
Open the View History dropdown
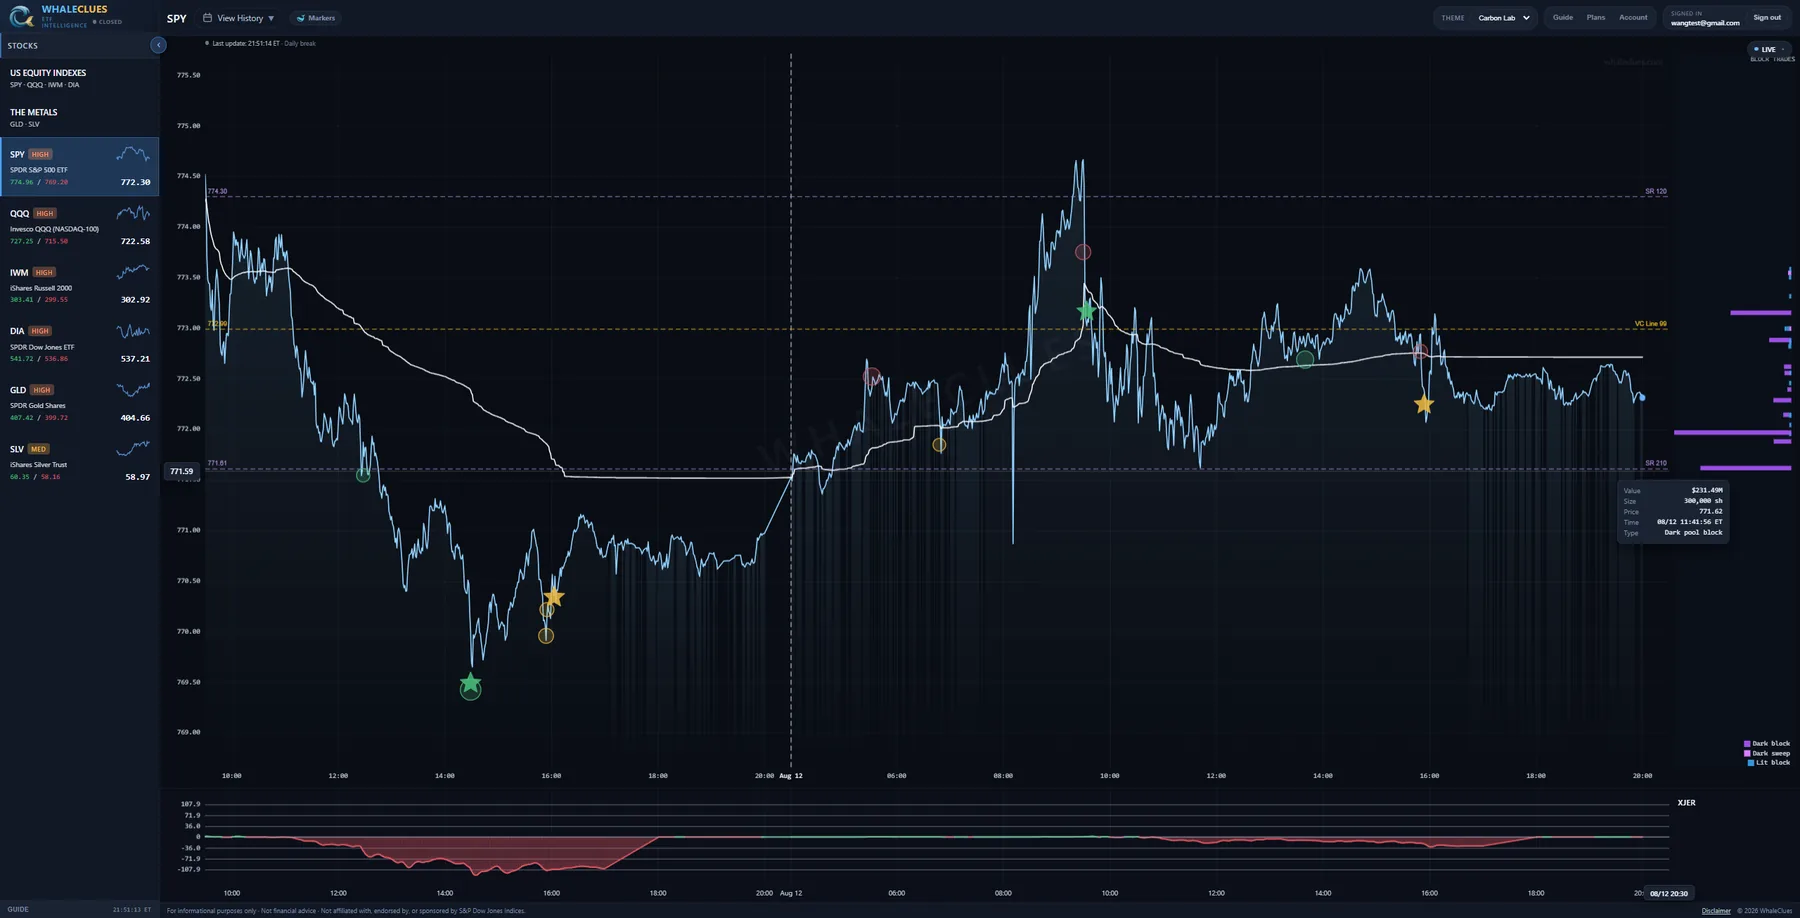pyautogui.click(x=239, y=18)
